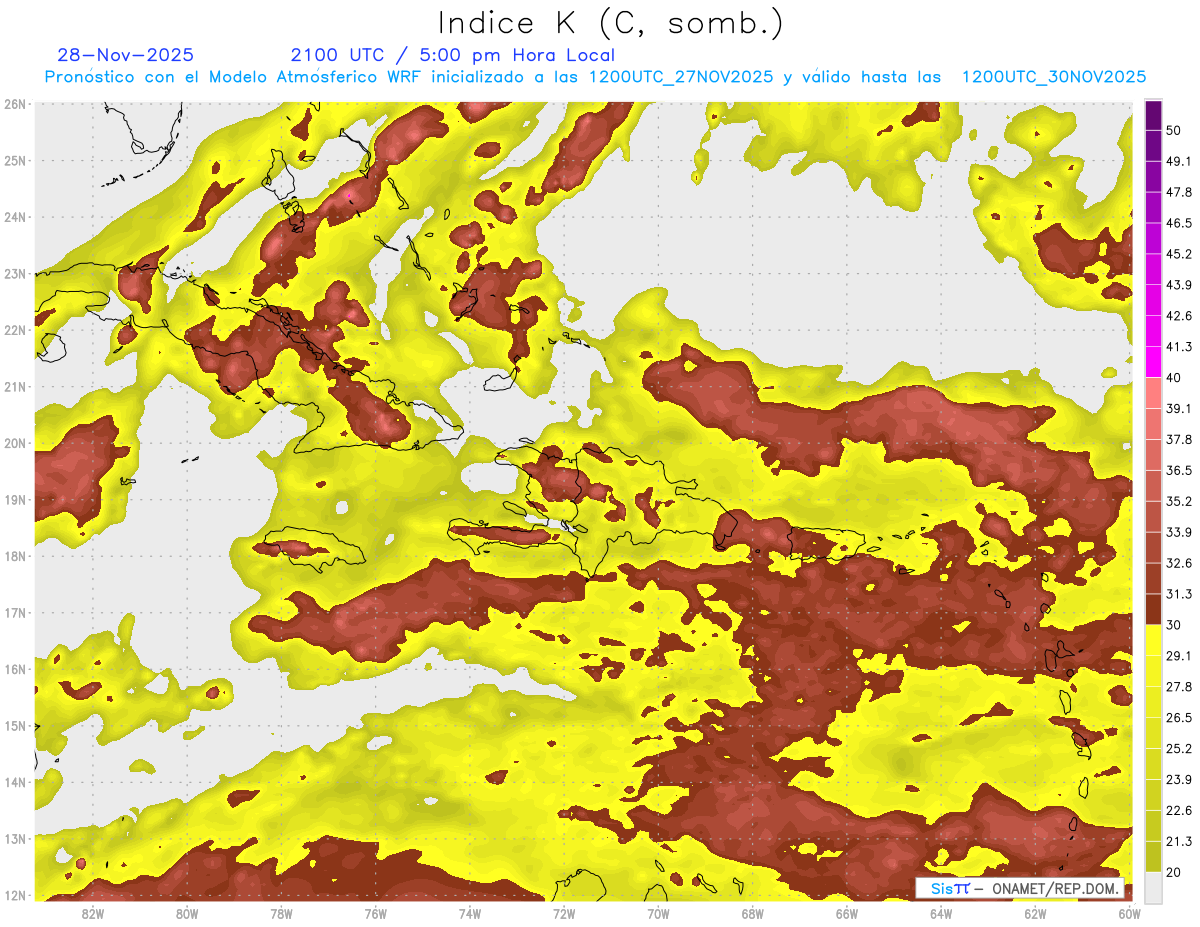Click the colorbar value 33.9

click(x=1179, y=532)
